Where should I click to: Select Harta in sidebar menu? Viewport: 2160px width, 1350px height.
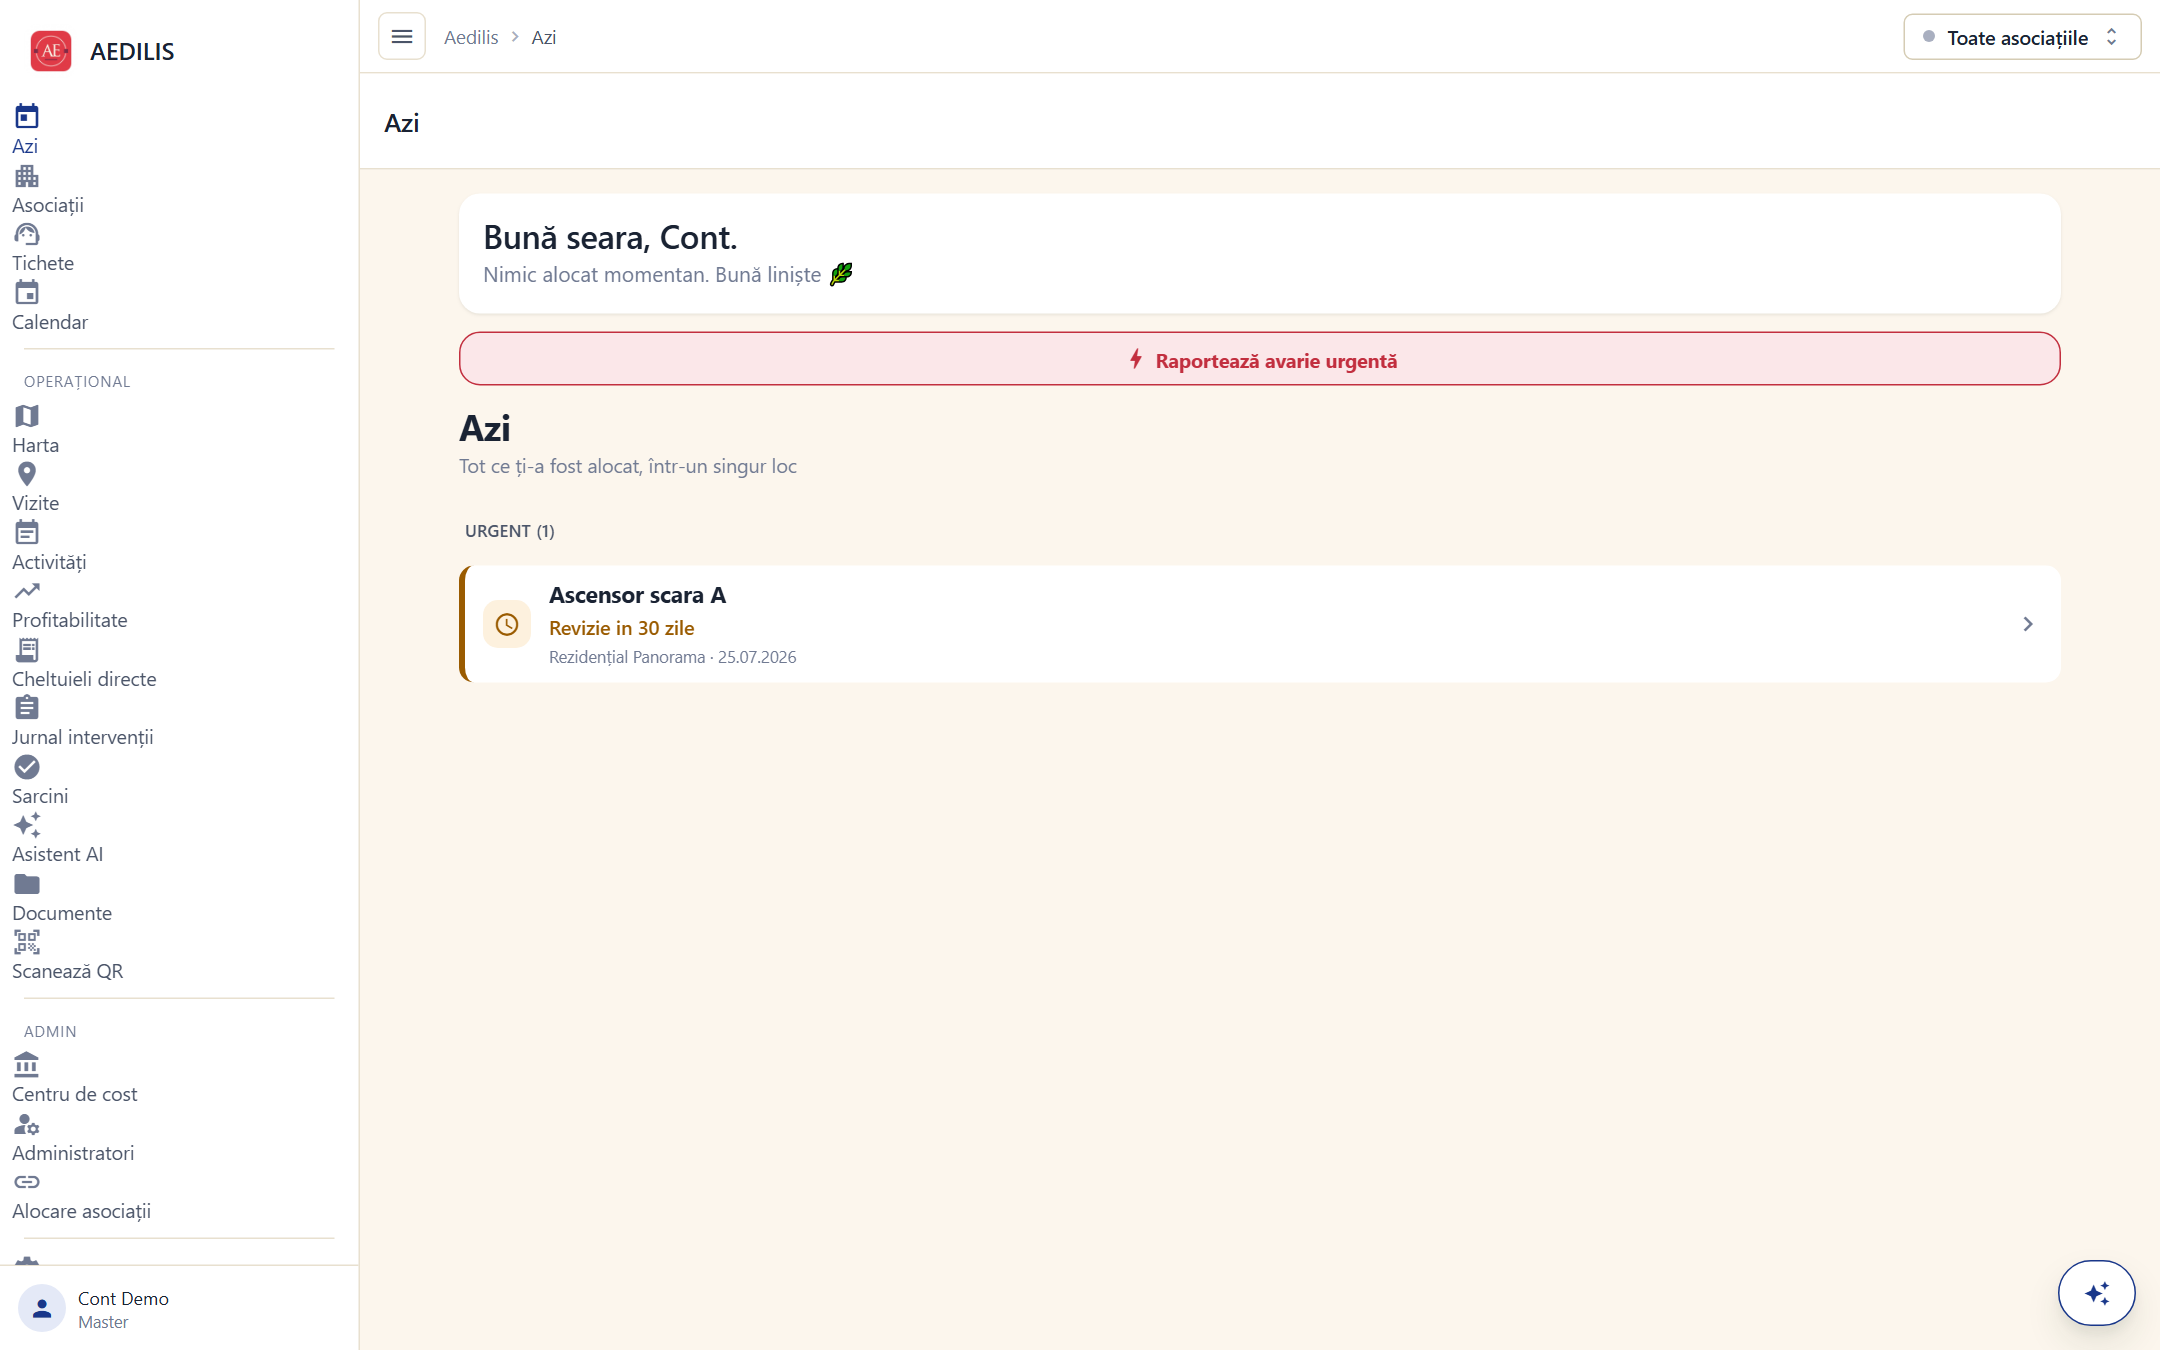coord(36,445)
